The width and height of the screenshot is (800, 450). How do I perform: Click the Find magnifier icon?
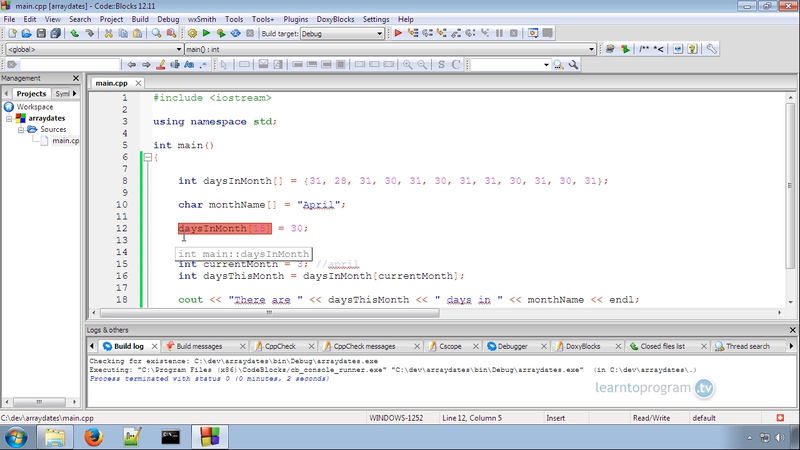pos(157,33)
